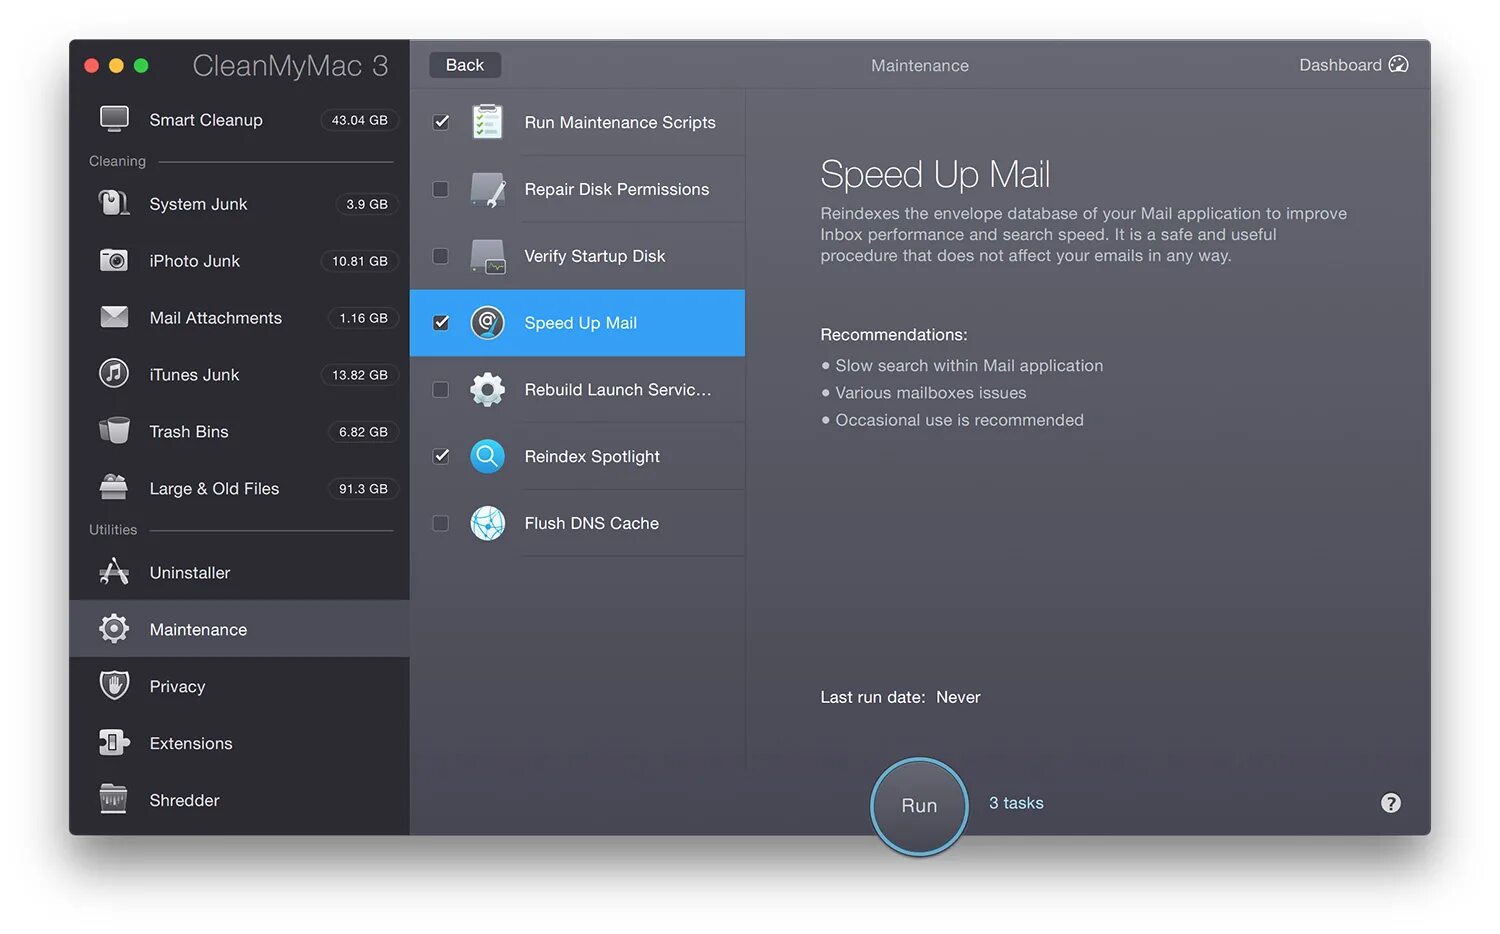Viewport: 1500px width, 934px height.
Task: Select the Verify Startup Disk task row
Action: (x=578, y=256)
